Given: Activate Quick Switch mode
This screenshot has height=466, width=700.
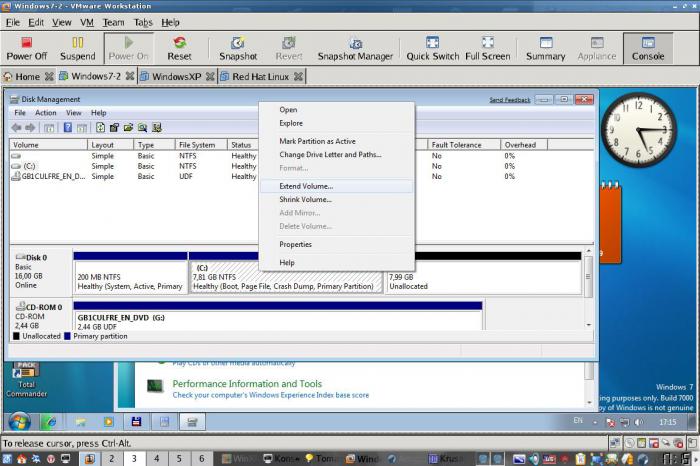Looking at the screenshot, I should tap(433, 48).
